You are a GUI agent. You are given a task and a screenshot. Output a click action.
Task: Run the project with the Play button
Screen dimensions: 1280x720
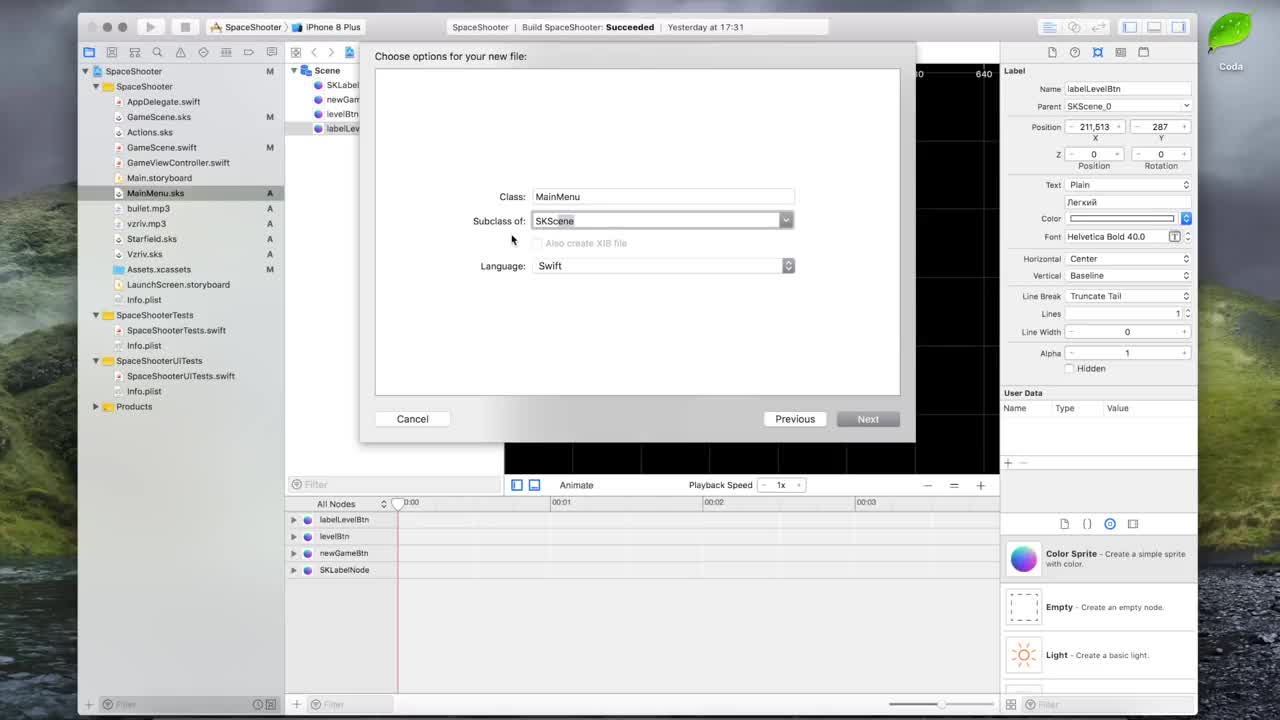(150, 27)
